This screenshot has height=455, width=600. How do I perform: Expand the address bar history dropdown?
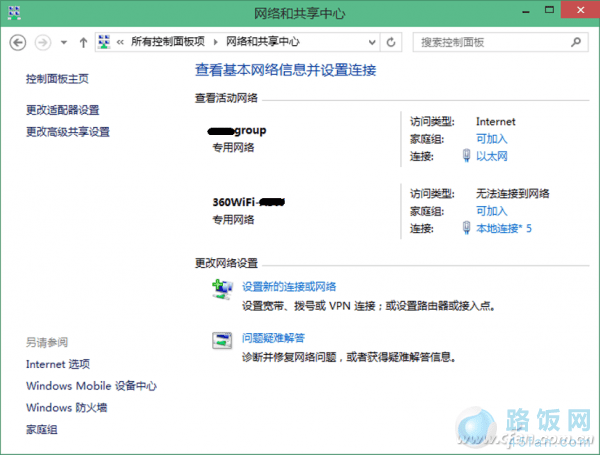click(x=372, y=42)
